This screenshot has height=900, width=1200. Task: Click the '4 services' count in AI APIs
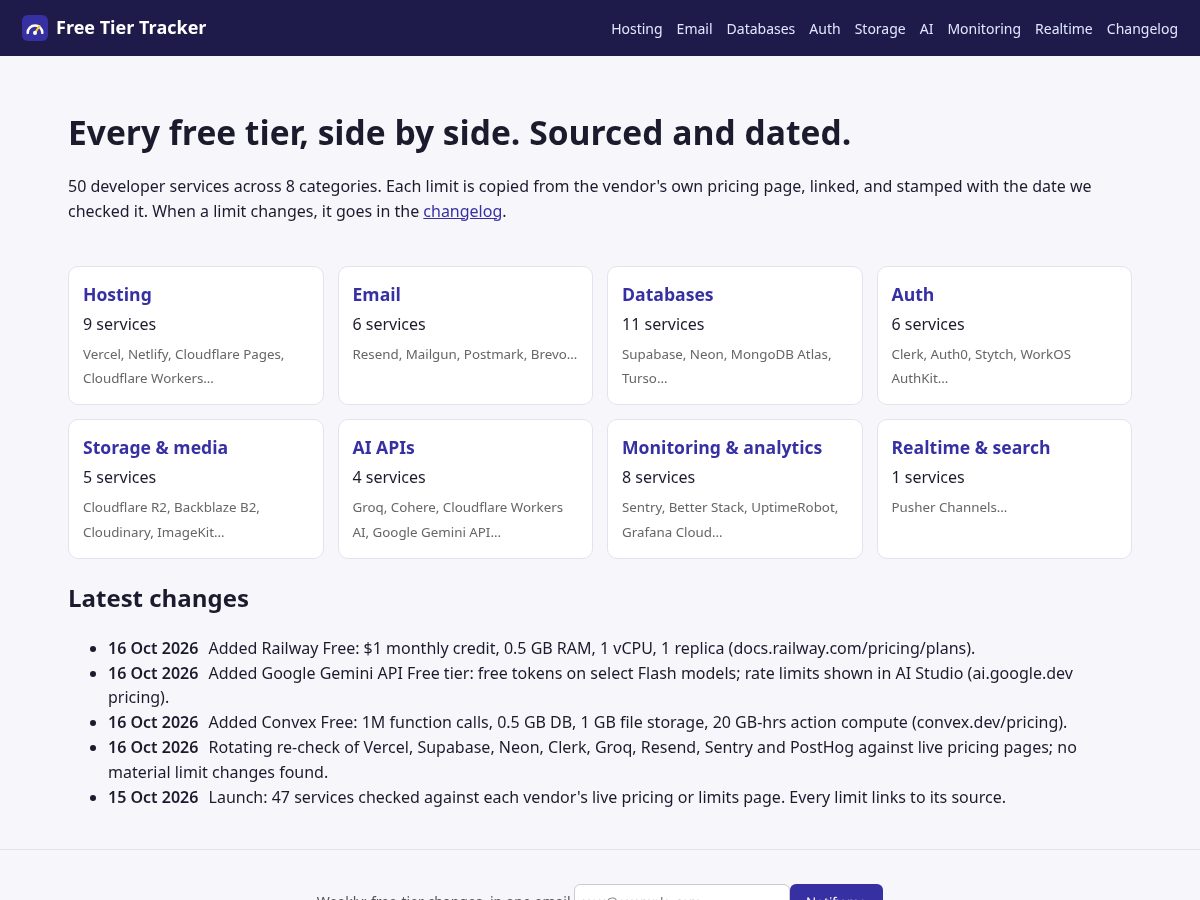tap(389, 477)
